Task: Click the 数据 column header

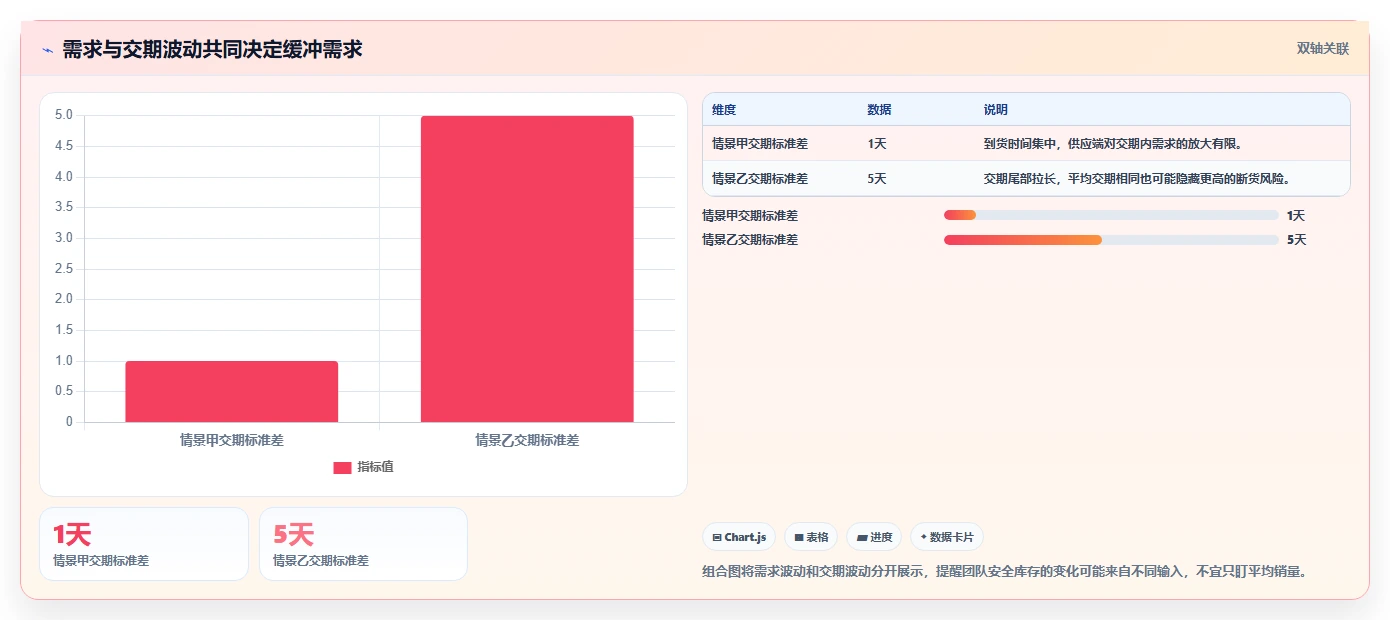Action: (x=880, y=110)
